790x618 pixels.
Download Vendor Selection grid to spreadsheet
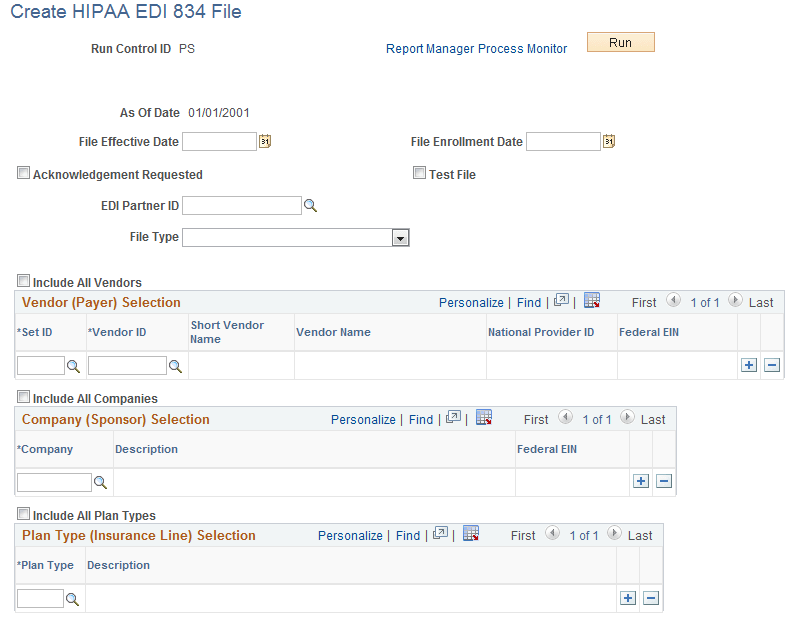click(592, 301)
